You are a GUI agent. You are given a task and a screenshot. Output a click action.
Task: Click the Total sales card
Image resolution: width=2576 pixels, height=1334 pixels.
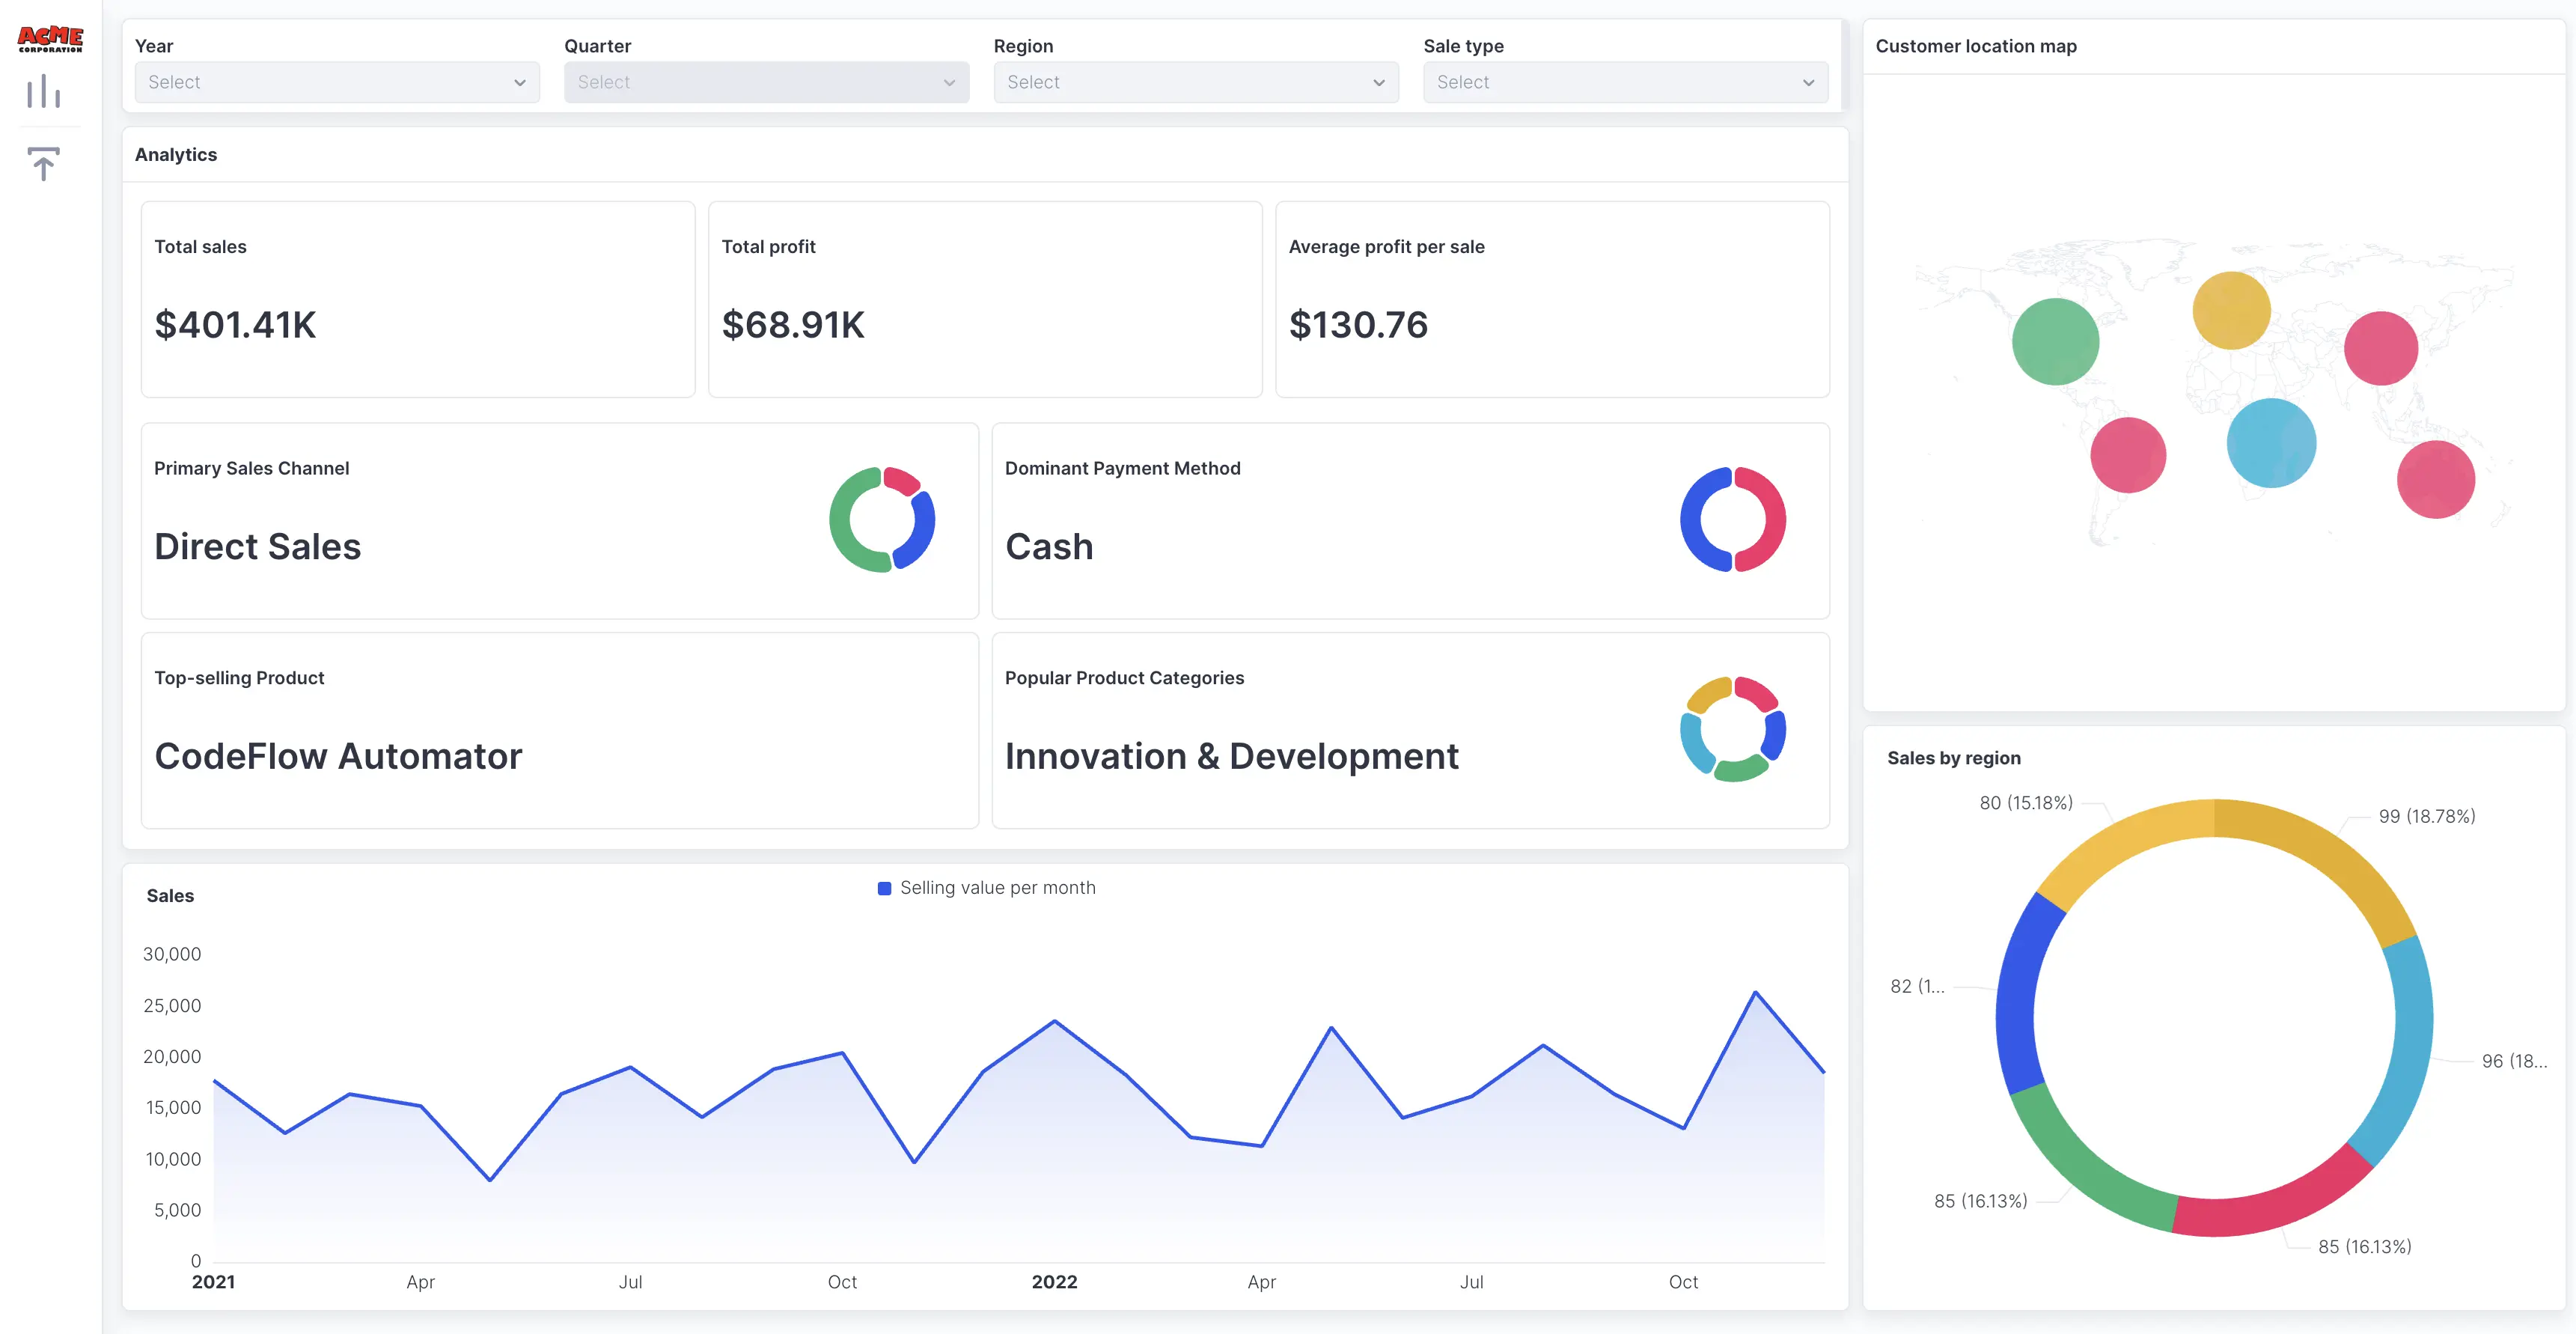point(417,299)
